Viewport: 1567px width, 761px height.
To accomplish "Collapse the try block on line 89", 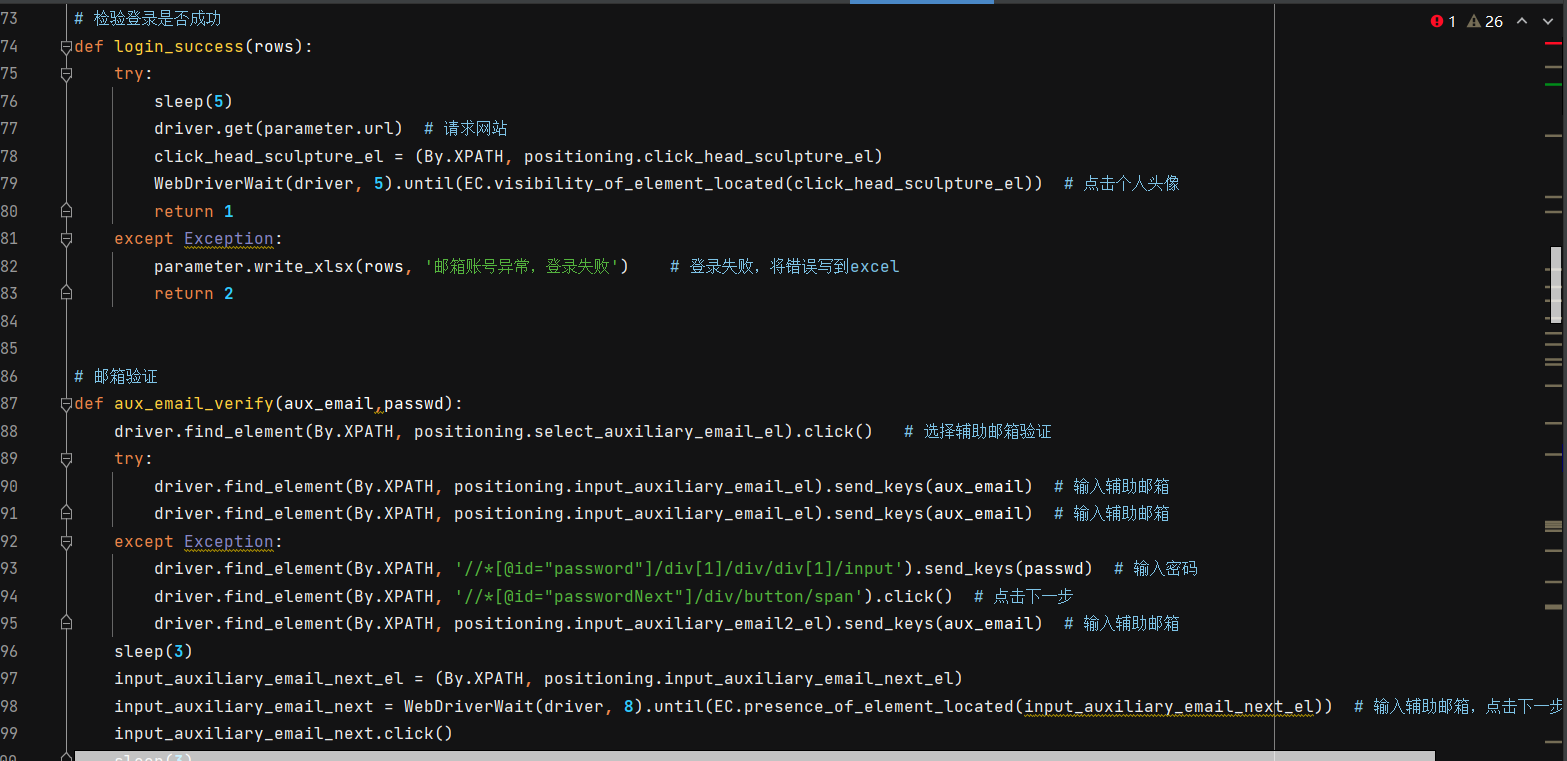I will 66,459.
